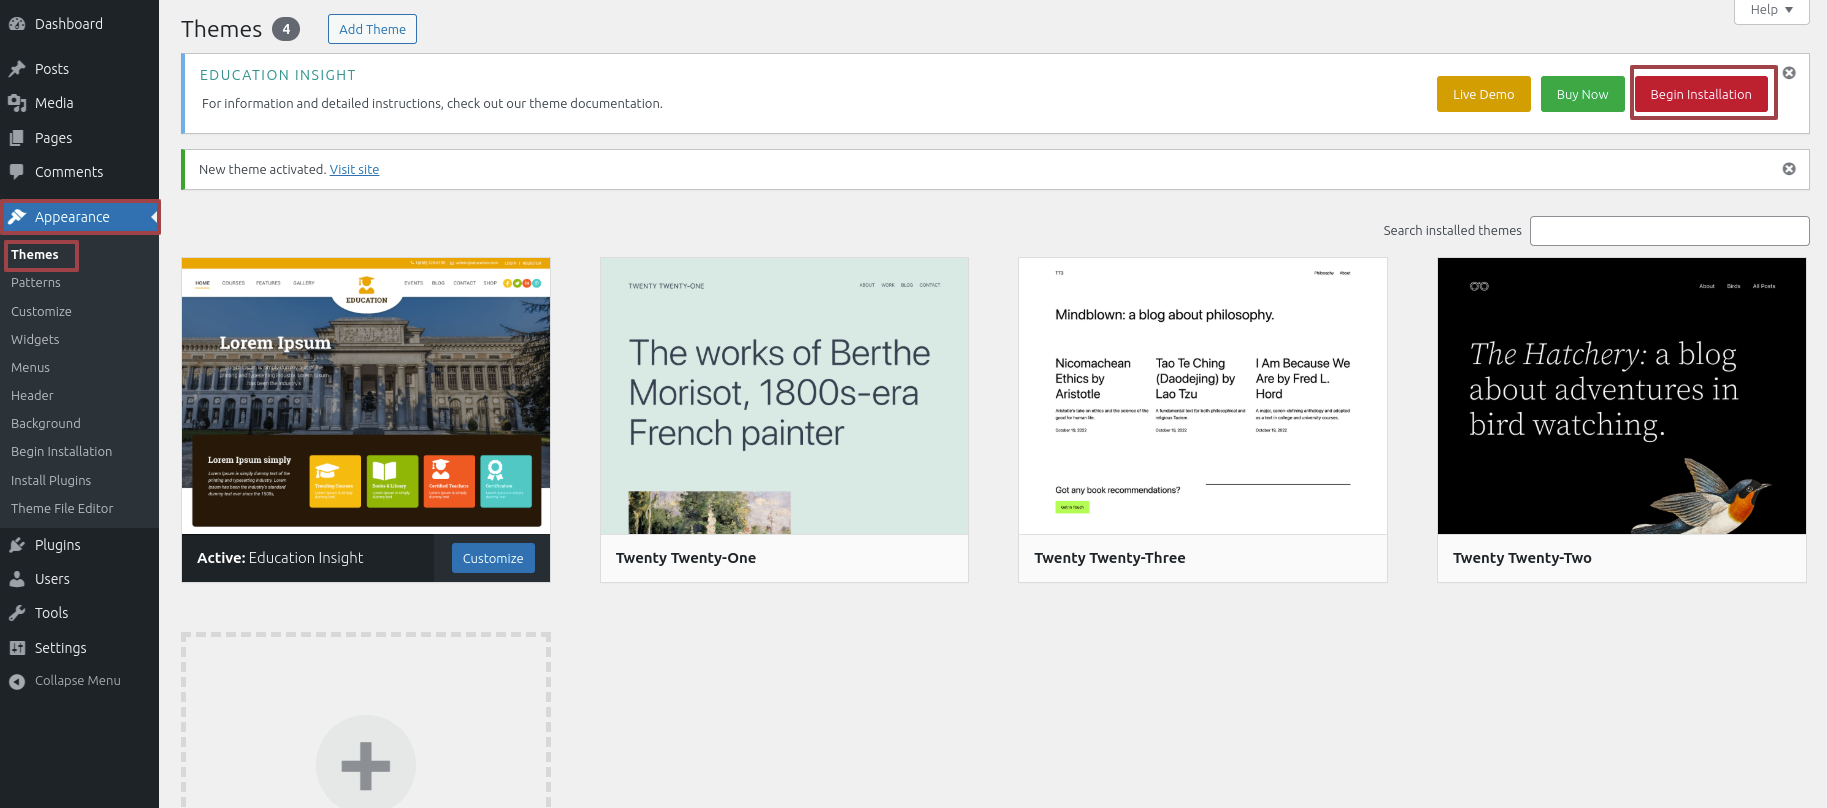Click the Live Demo button
Image resolution: width=1827 pixels, height=808 pixels.
[1483, 94]
